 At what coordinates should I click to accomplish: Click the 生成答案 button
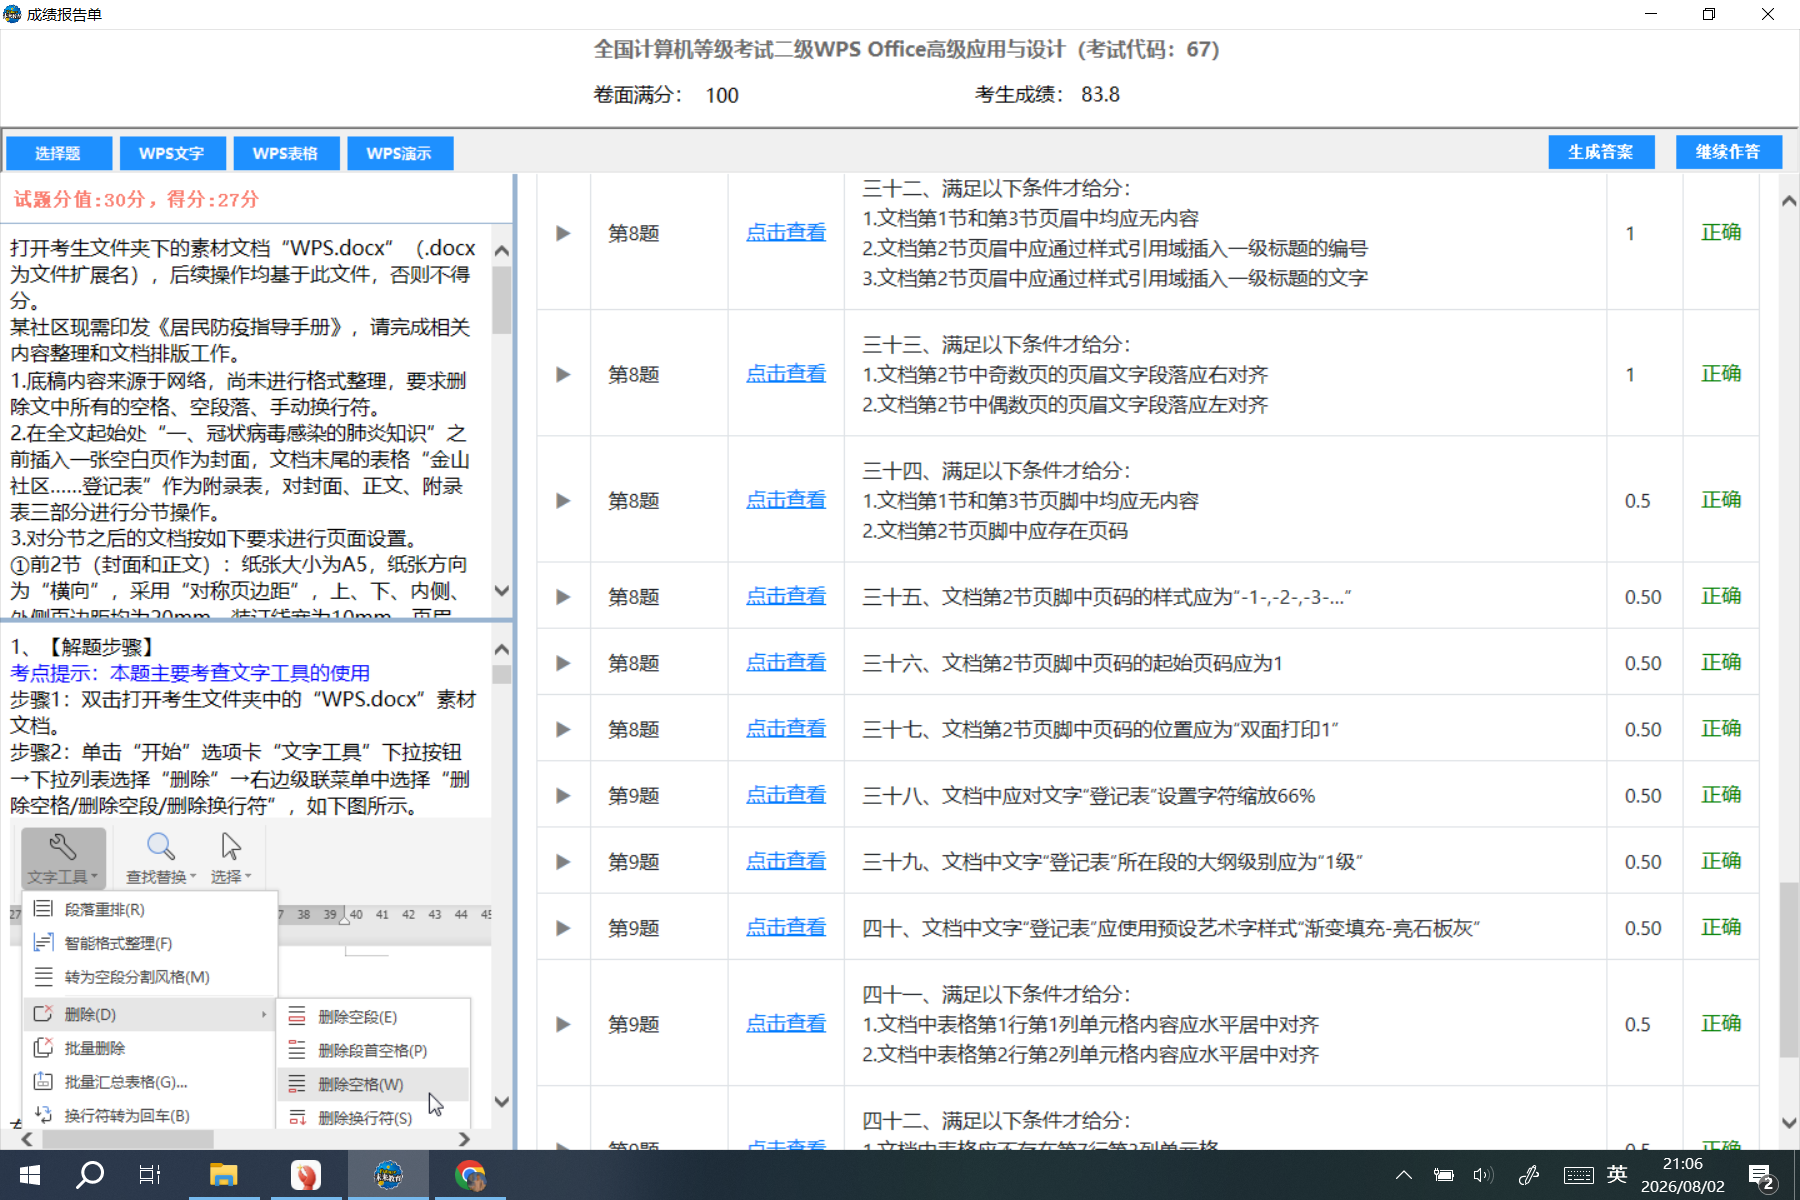[1601, 152]
